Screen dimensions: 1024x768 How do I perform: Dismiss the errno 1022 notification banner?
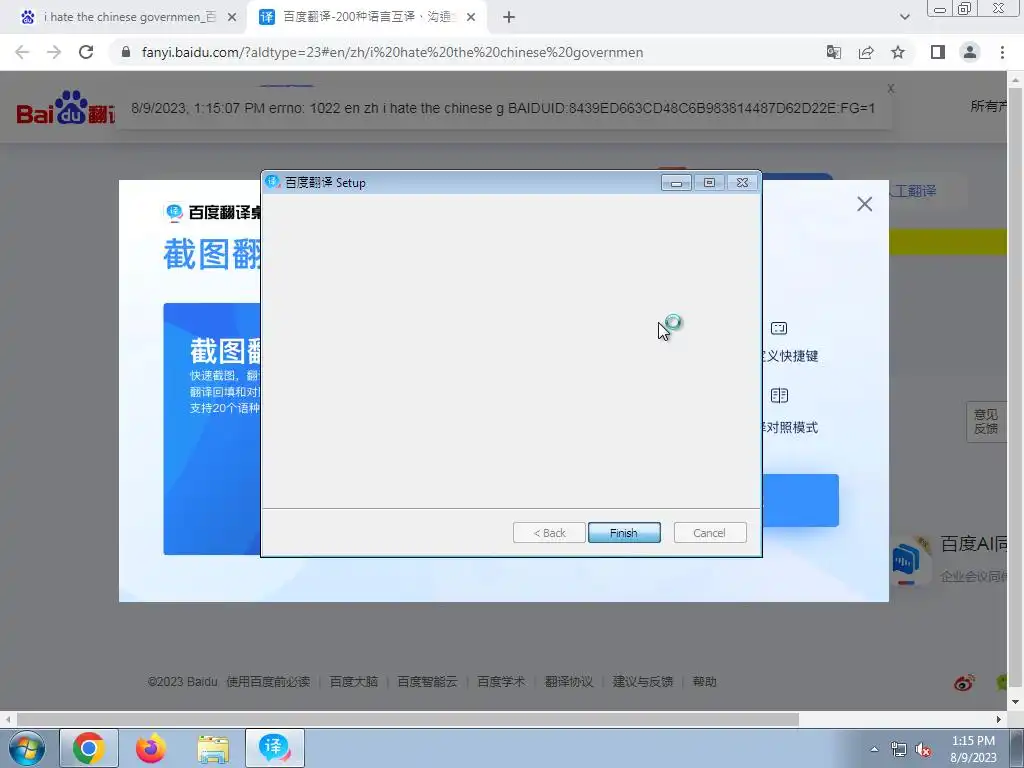891,88
